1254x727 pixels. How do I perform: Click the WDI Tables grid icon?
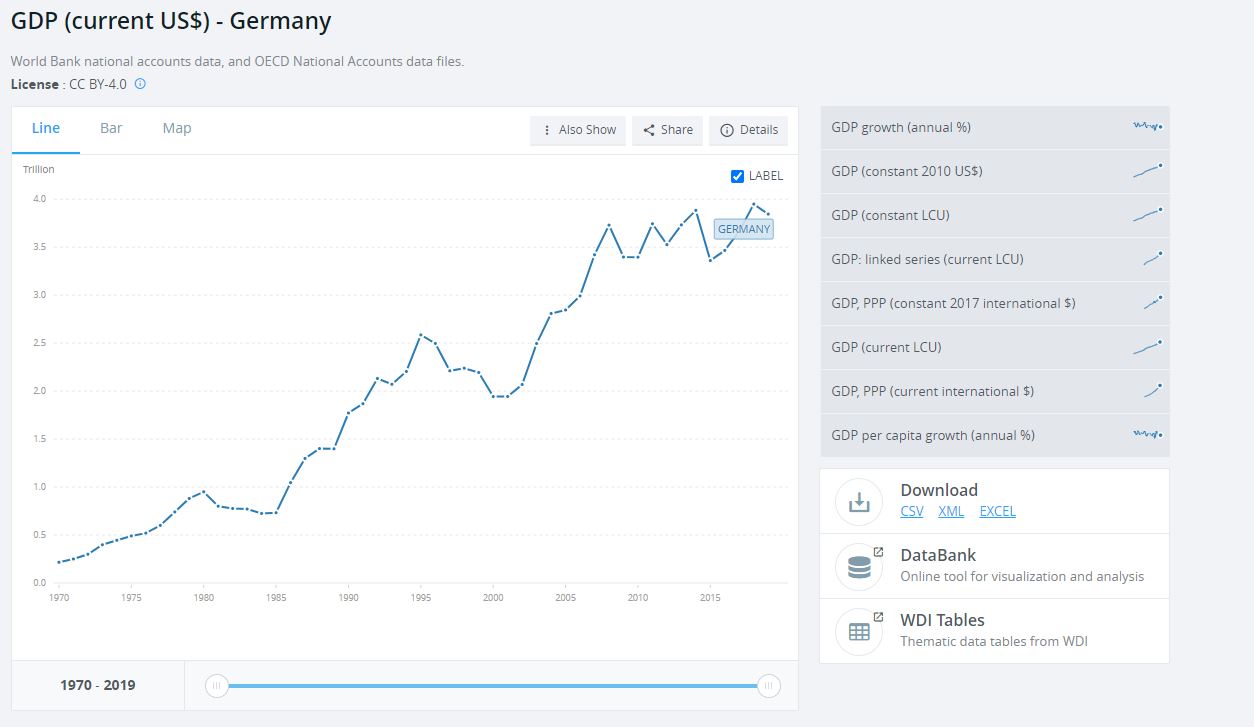[859, 632]
